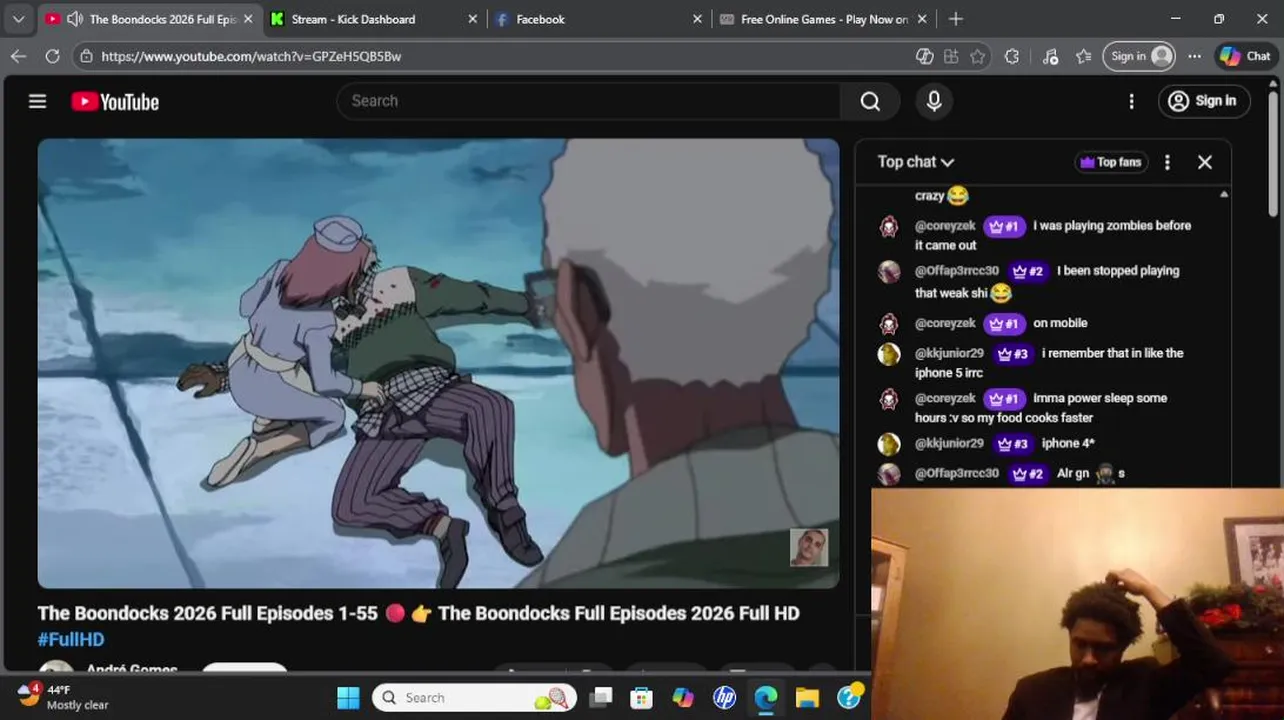Open Top fans leaderboard chip
Screen dimensions: 1284x720
point(1110,162)
